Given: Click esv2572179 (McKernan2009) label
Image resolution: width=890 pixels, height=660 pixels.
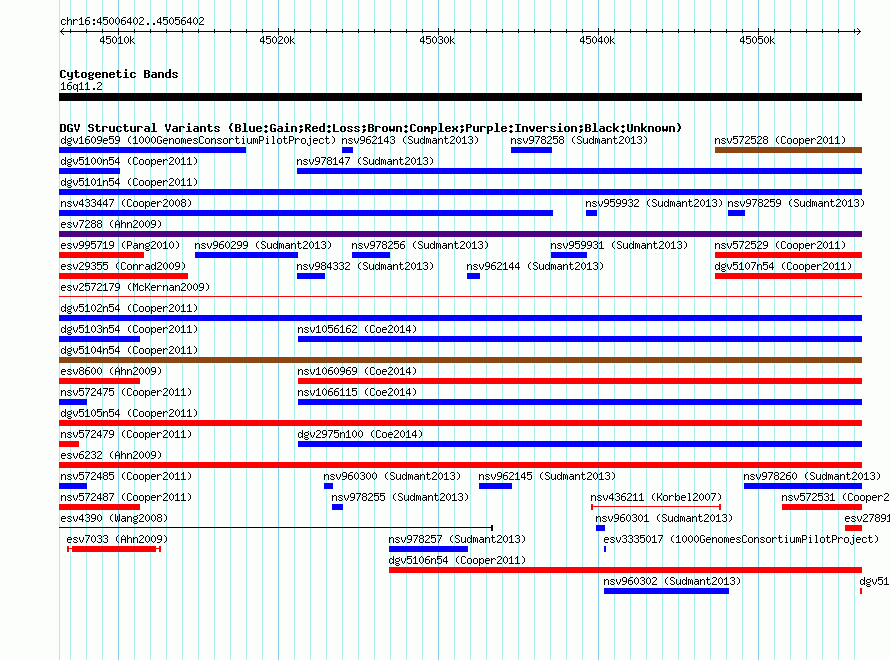Looking at the screenshot, I should (135, 287).
